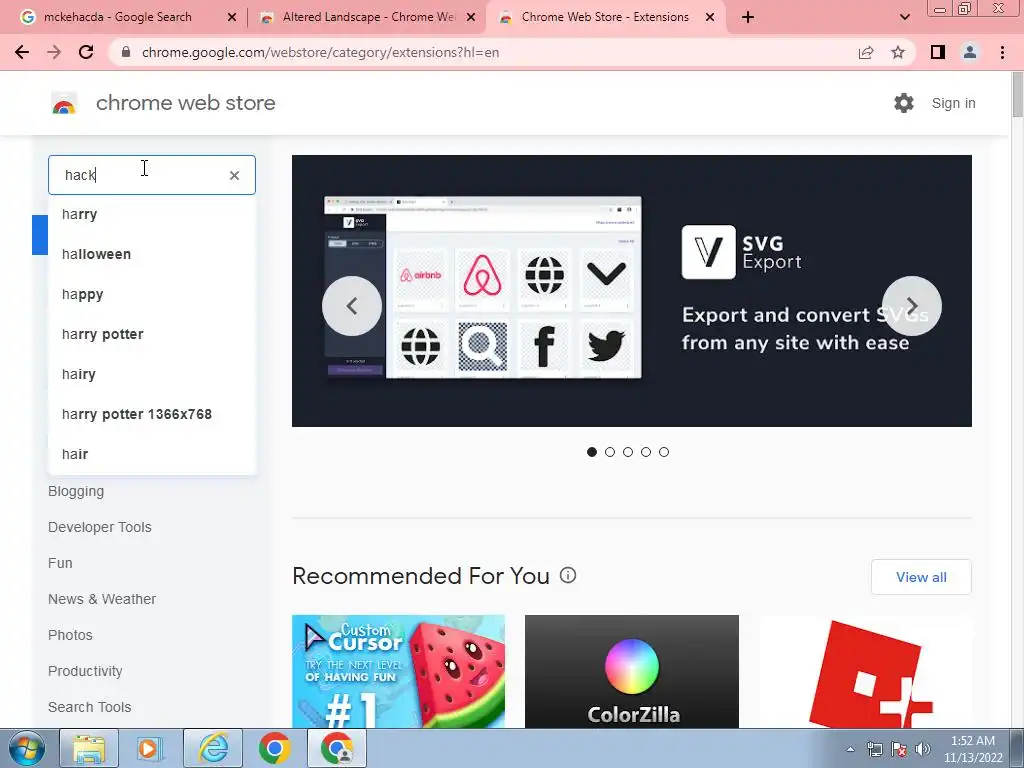Open the Chrome three-dot menu
The width and height of the screenshot is (1024, 768).
click(x=1002, y=52)
